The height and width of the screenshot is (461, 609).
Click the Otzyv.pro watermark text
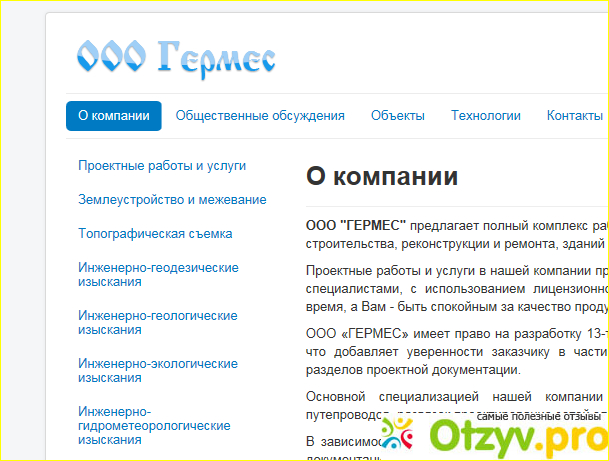[518, 437]
